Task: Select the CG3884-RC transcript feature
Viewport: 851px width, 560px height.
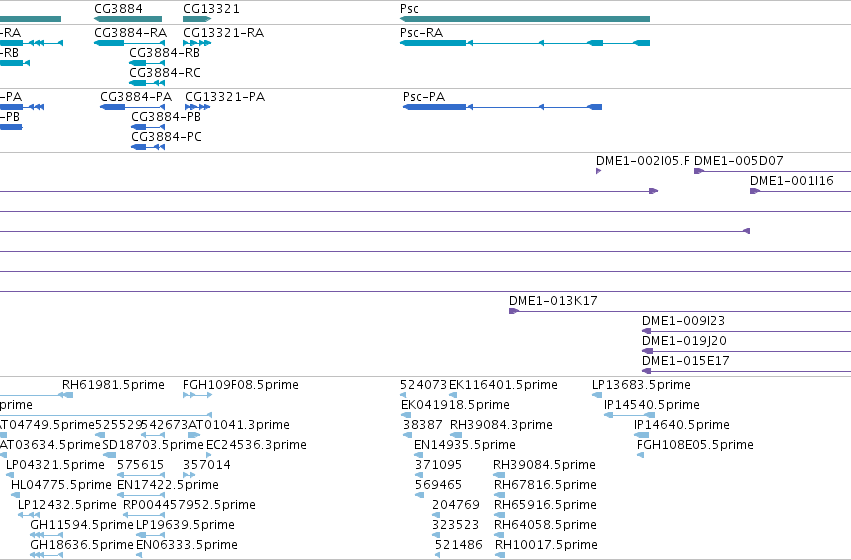Action: pyautogui.click(x=147, y=83)
